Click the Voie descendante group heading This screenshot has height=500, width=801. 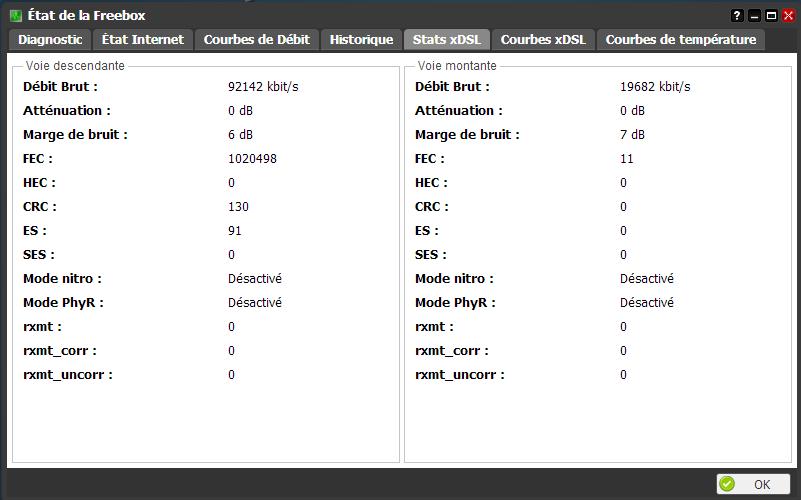75,66
